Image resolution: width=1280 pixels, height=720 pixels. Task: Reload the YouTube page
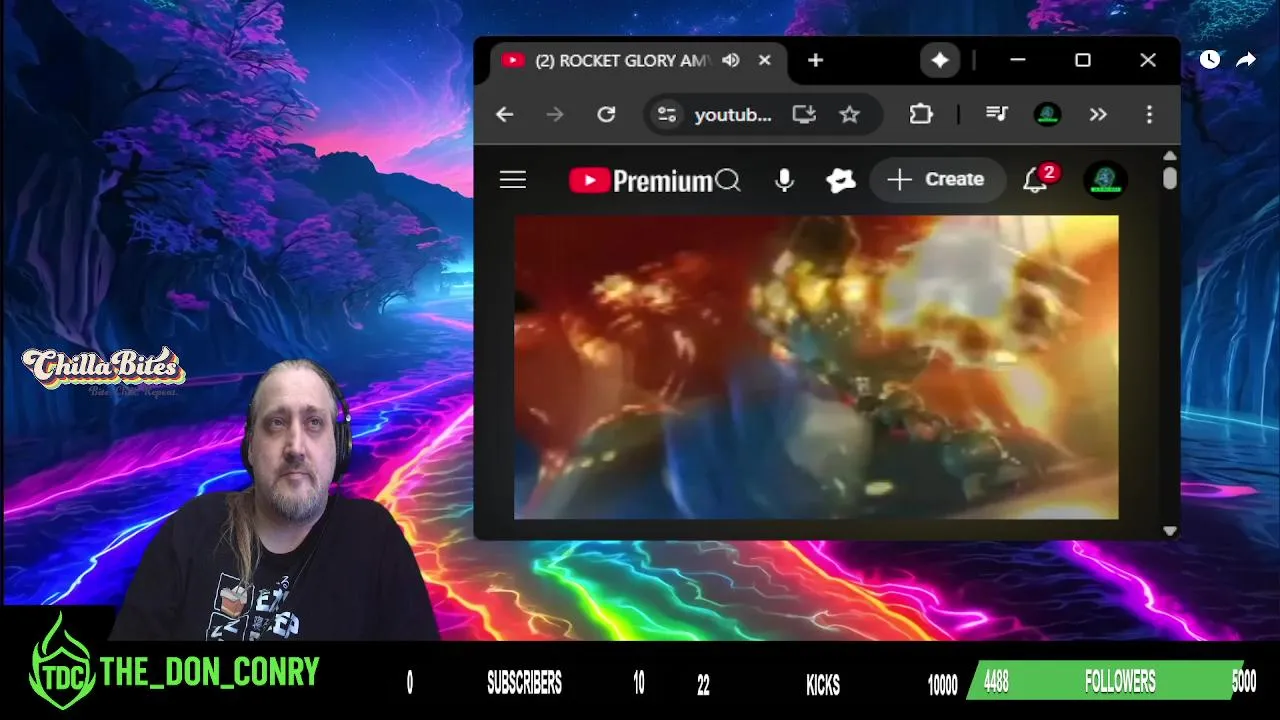[x=606, y=115]
